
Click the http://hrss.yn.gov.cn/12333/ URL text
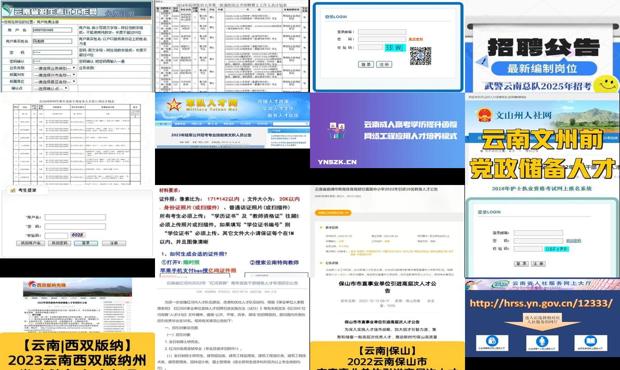[x=541, y=303]
